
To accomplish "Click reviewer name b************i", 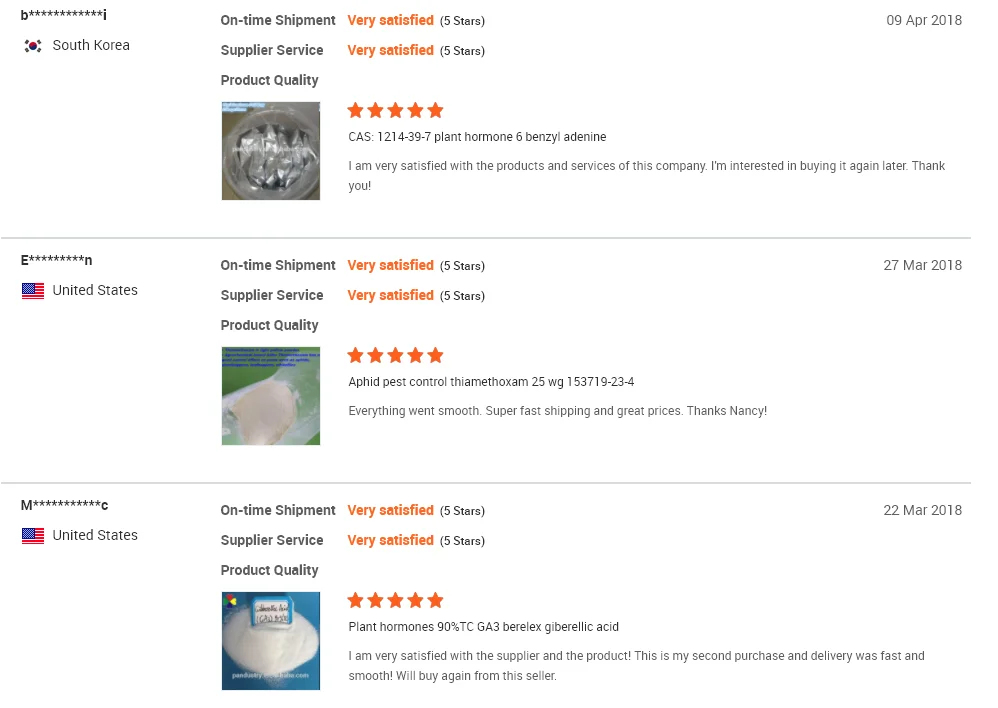I will [64, 15].
